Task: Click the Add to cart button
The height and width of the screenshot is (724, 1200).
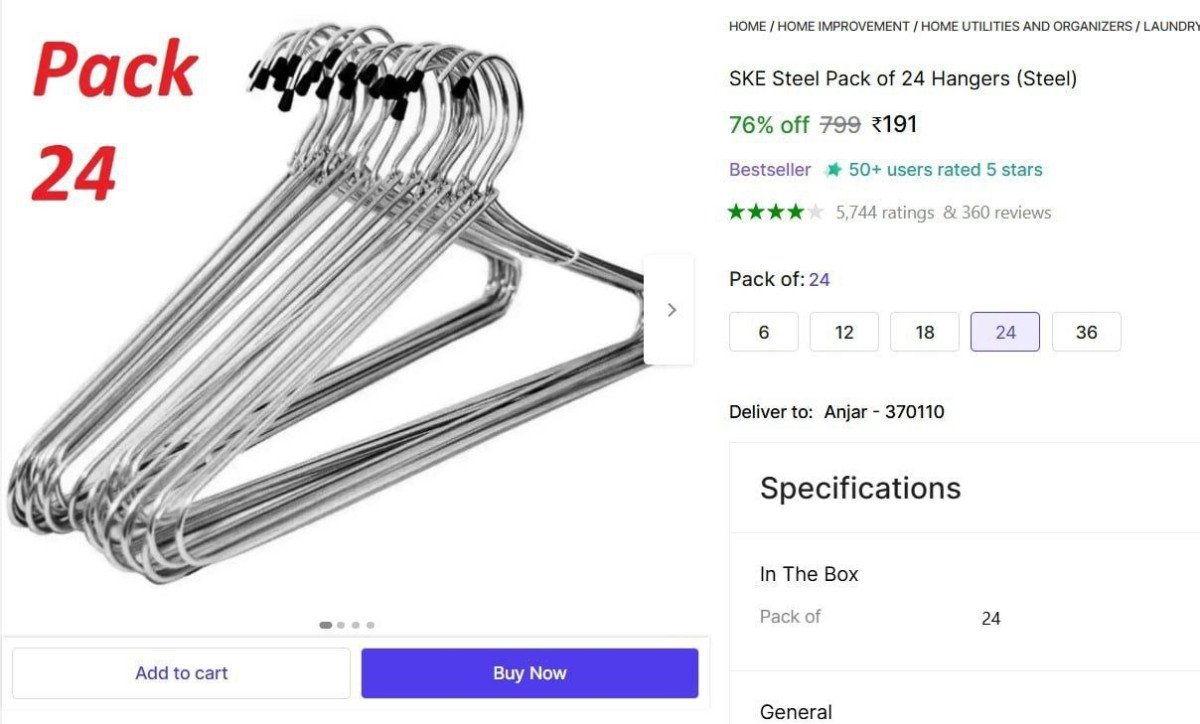Action: click(181, 673)
